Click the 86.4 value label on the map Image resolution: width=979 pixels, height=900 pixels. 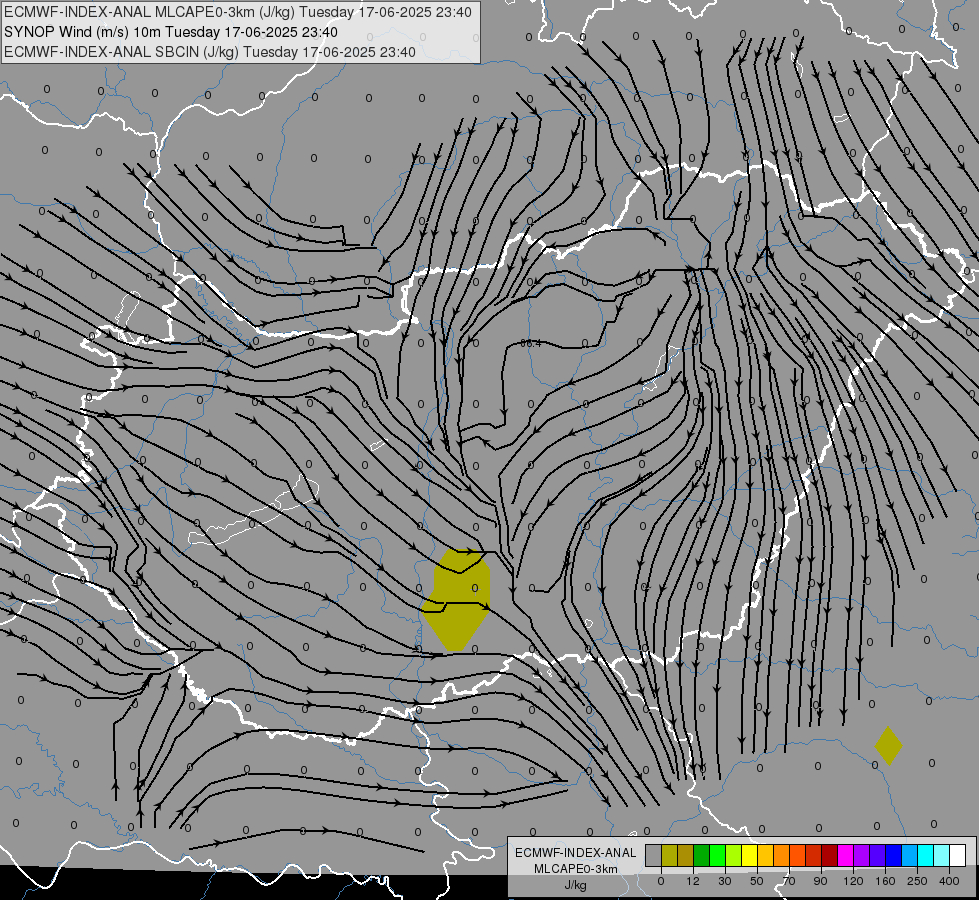click(530, 344)
